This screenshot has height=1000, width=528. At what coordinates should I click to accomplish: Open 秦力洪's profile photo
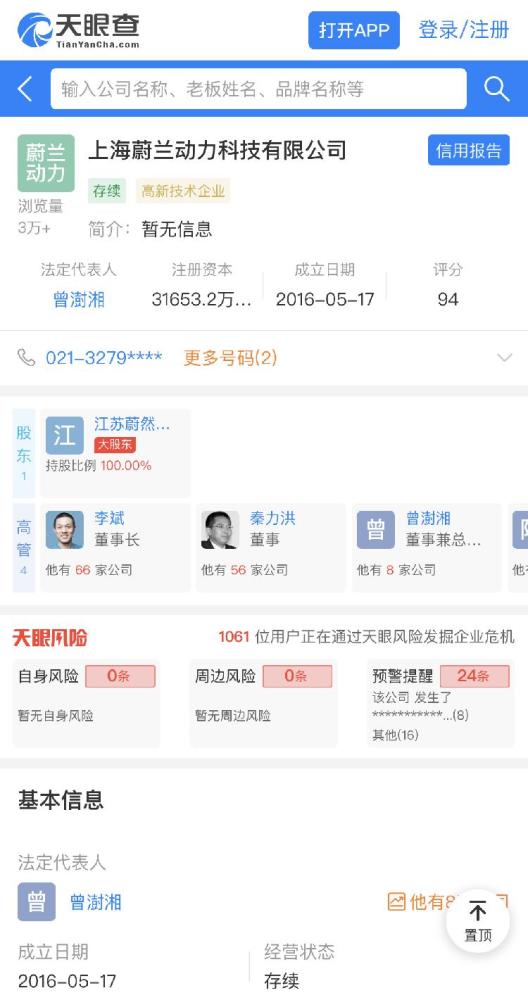[x=220, y=529]
